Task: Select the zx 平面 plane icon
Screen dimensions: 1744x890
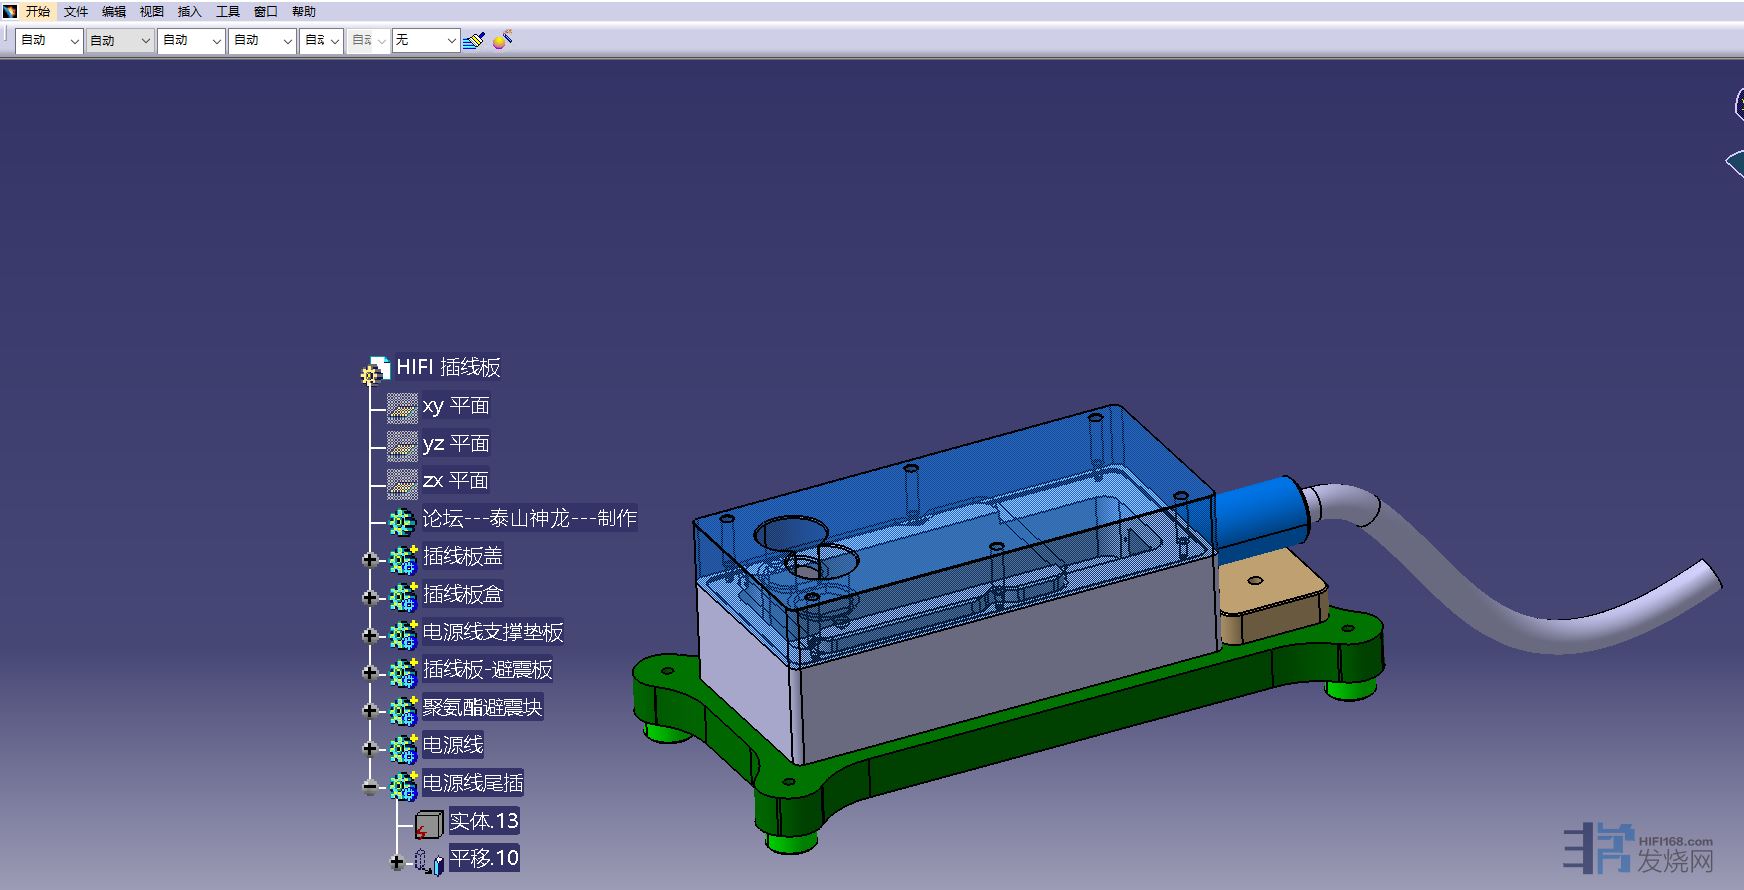Action: 402,482
